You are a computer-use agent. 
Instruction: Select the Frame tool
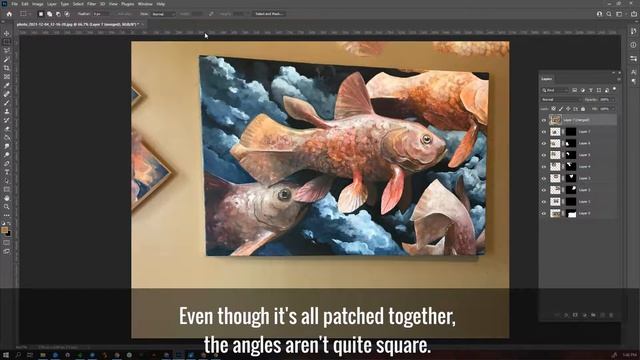pos(7,76)
